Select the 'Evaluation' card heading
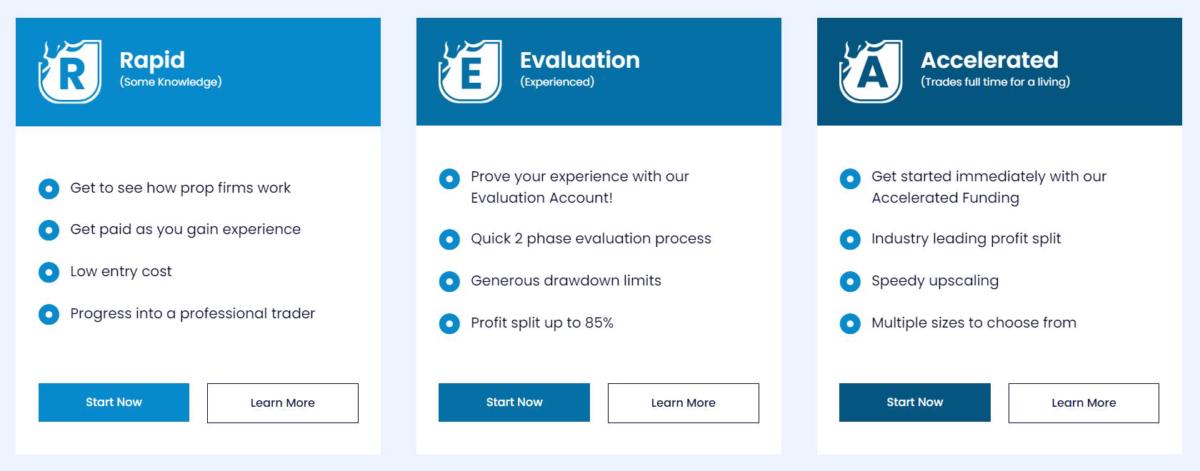The image size is (1200, 471). coord(579,60)
